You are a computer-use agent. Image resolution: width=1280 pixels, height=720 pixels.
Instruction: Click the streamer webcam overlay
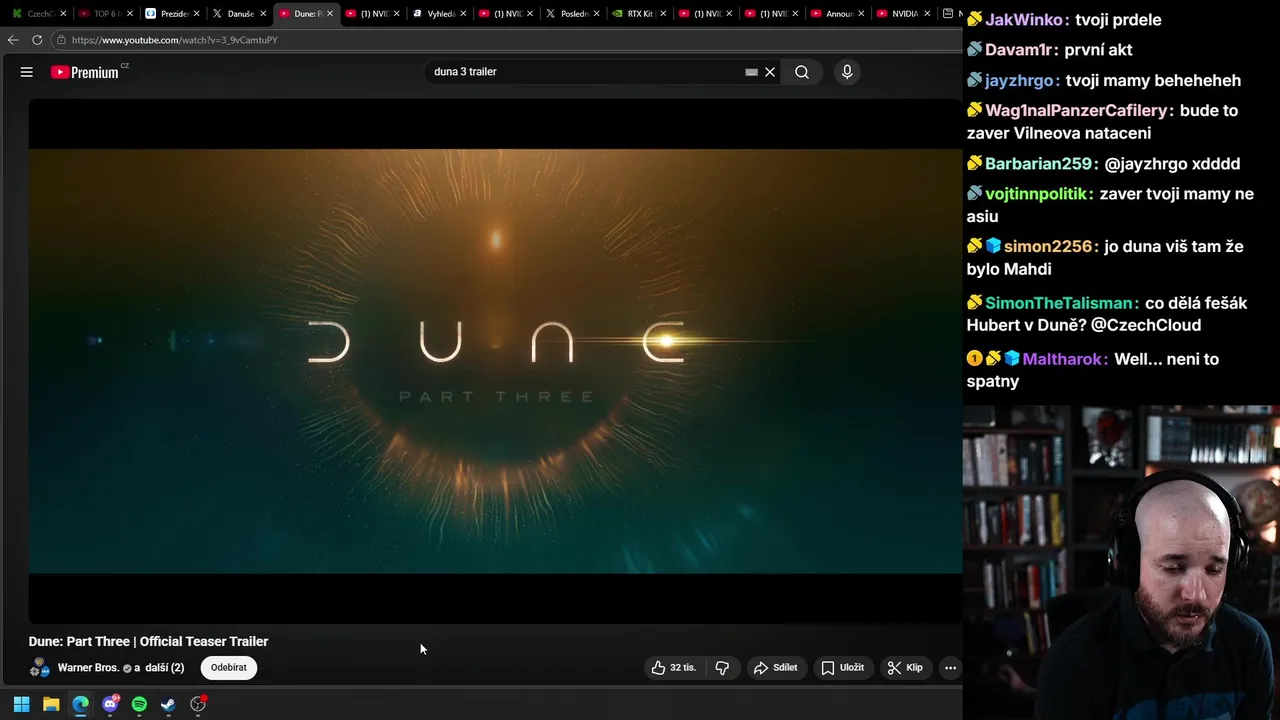coord(1121,562)
